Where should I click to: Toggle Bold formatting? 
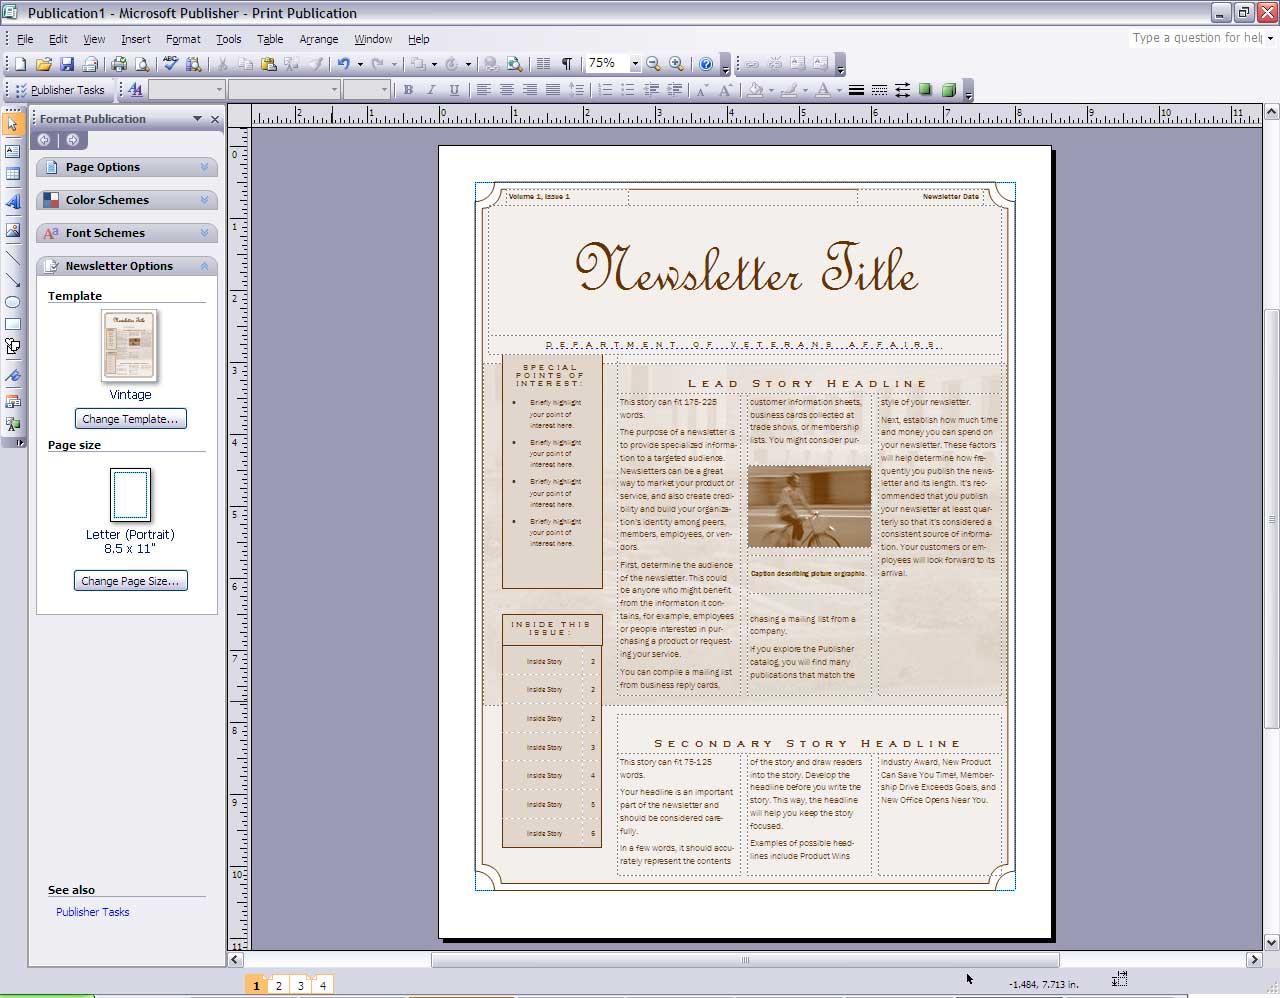[408, 90]
